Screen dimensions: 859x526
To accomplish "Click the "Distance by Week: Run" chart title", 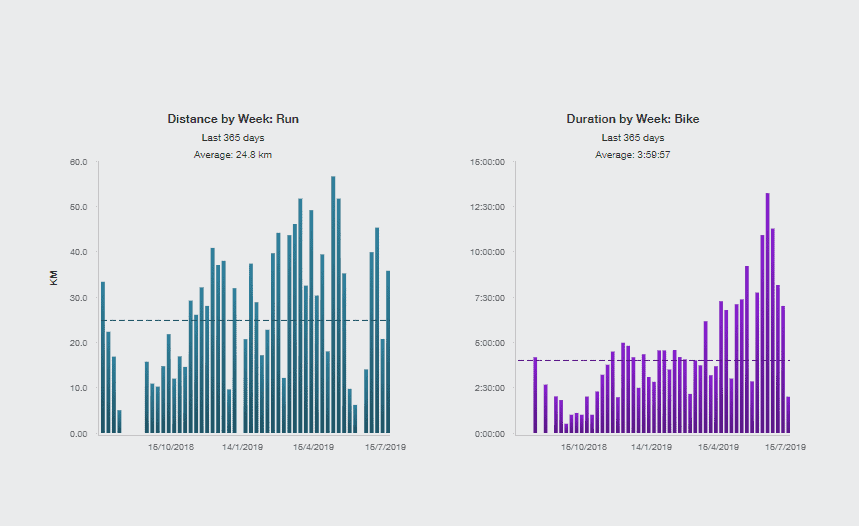I will [x=233, y=119].
